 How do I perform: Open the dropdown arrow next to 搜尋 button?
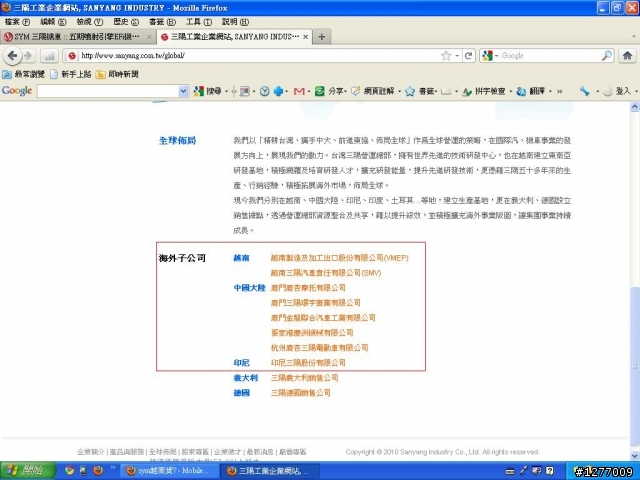[226, 91]
